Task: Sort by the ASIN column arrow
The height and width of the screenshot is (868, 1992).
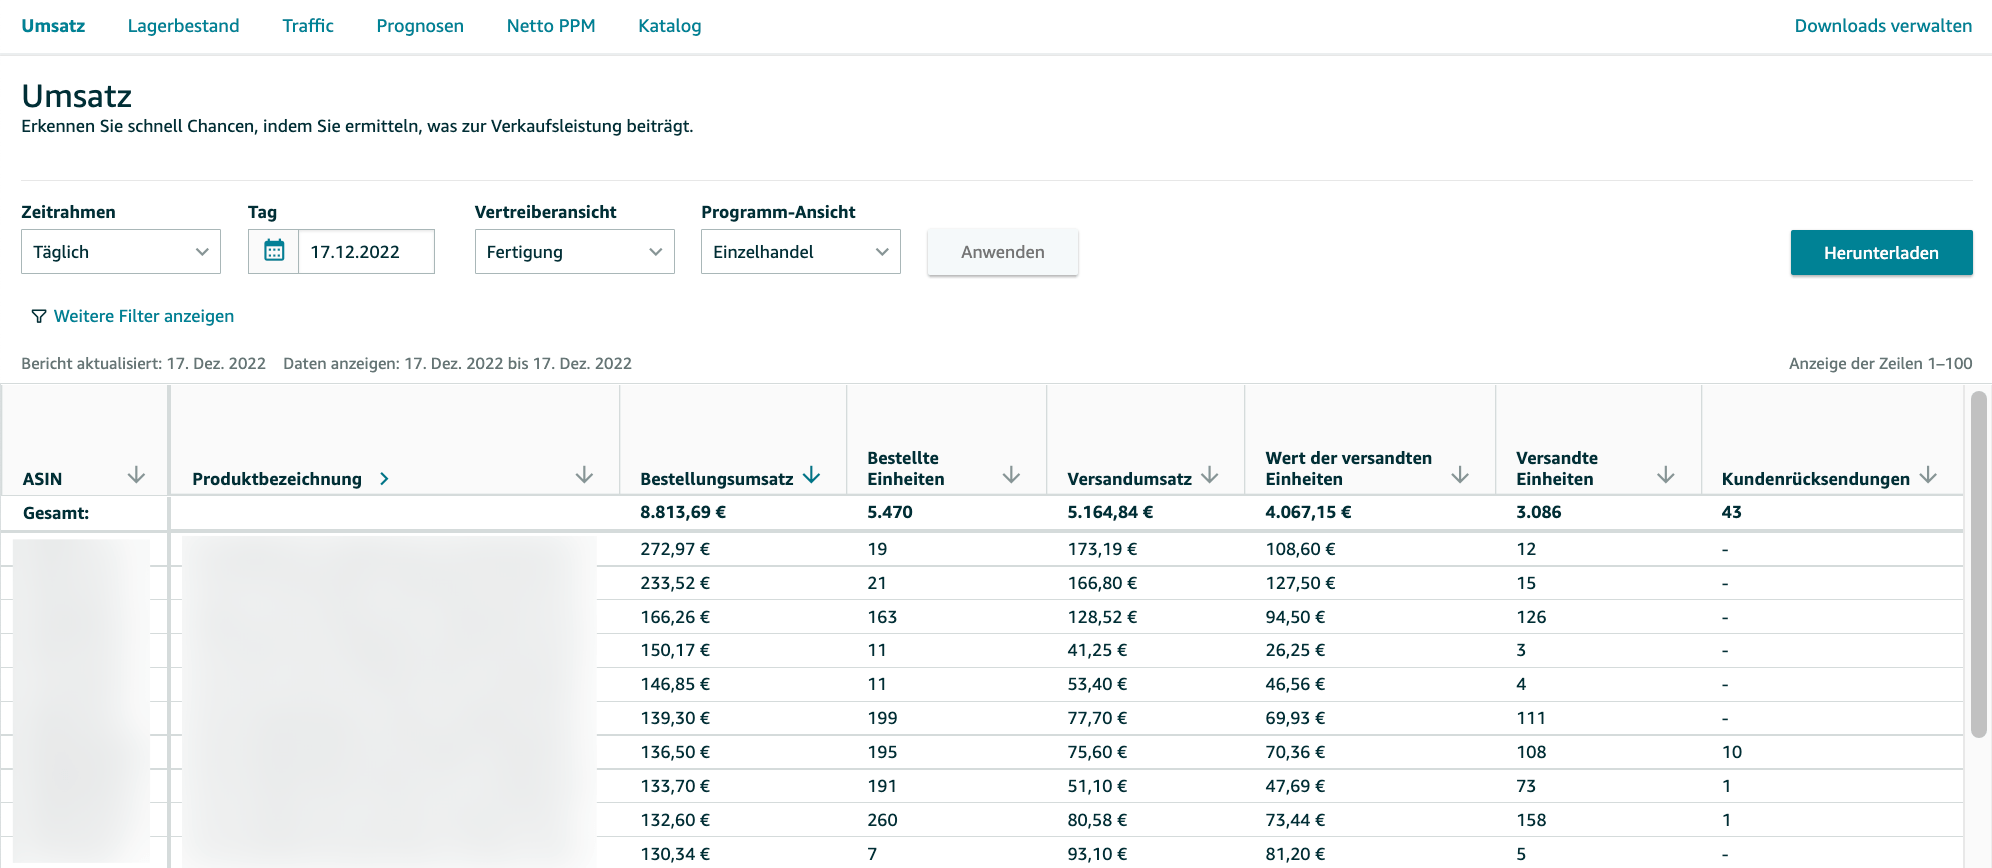Action: (x=137, y=475)
